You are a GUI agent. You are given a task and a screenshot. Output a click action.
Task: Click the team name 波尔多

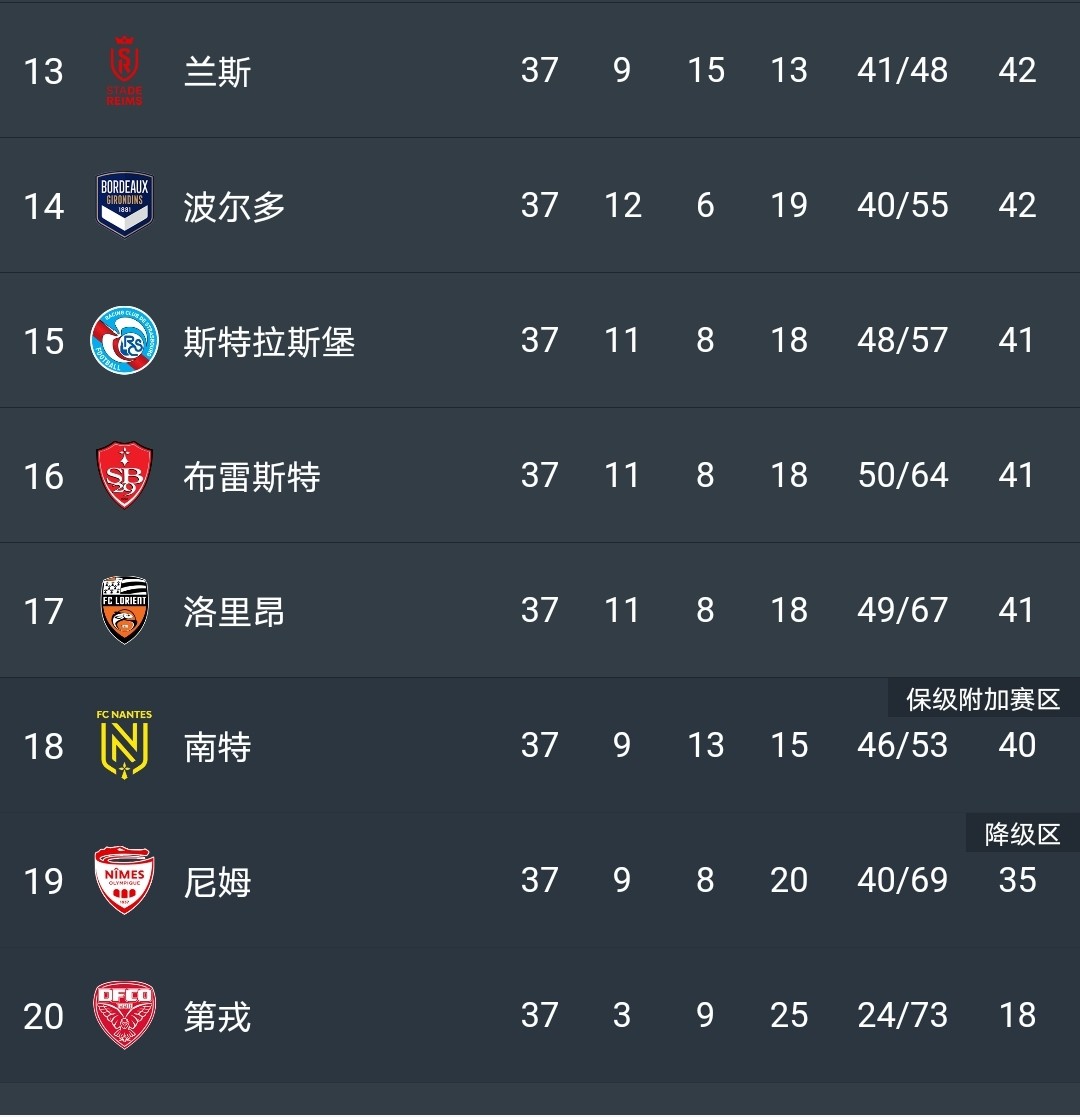(x=234, y=207)
